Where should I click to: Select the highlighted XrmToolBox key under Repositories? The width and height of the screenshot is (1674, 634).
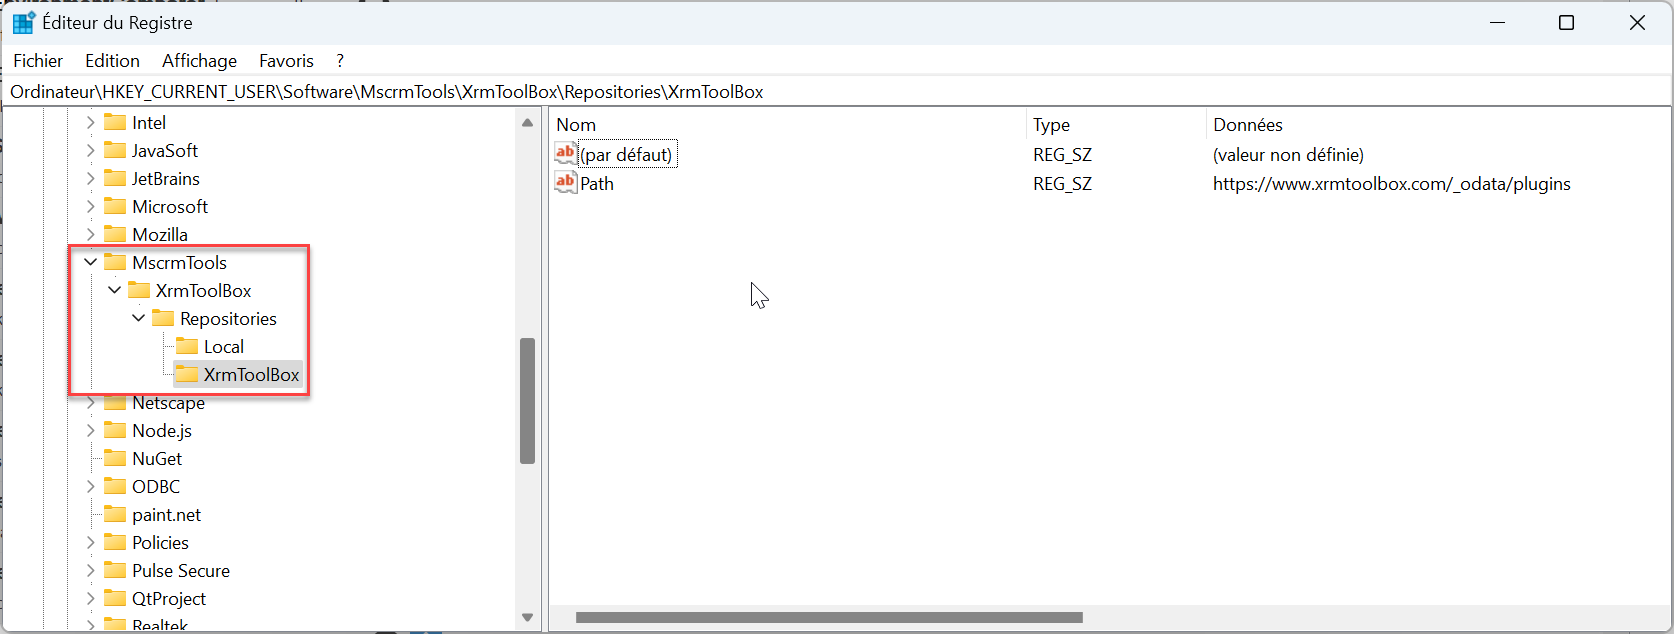251,374
